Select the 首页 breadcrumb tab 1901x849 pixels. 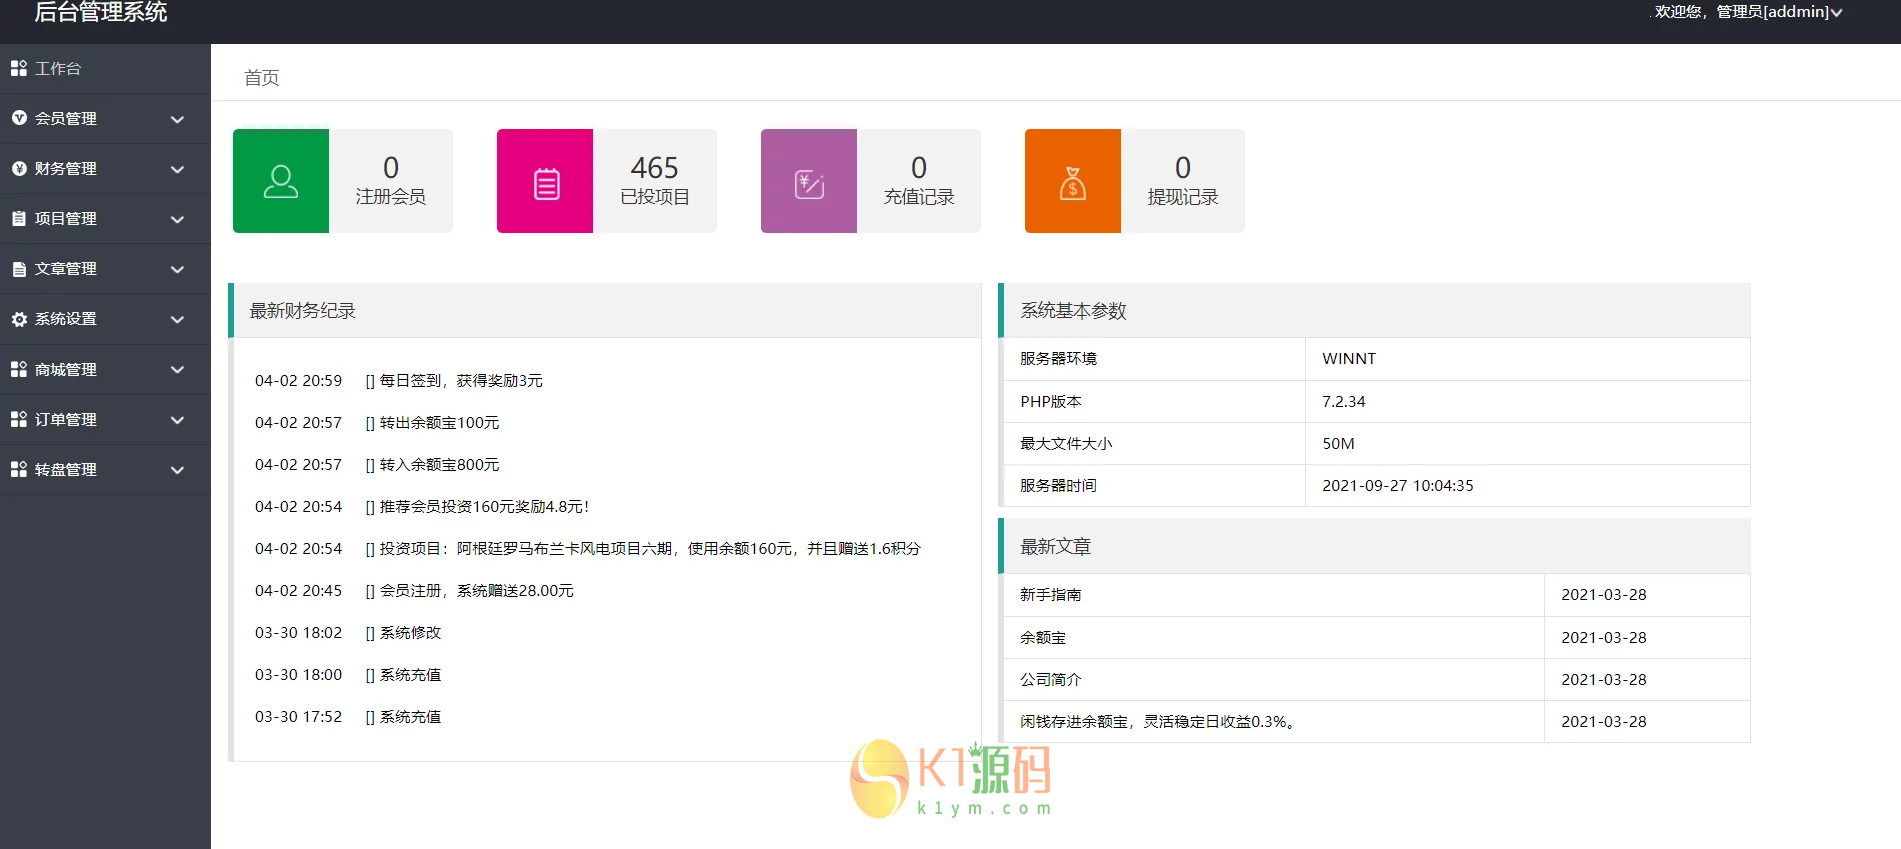tap(261, 78)
